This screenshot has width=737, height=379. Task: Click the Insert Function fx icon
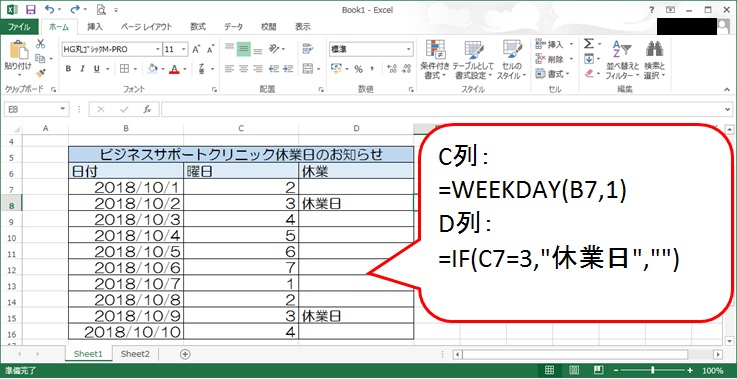tap(147, 109)
